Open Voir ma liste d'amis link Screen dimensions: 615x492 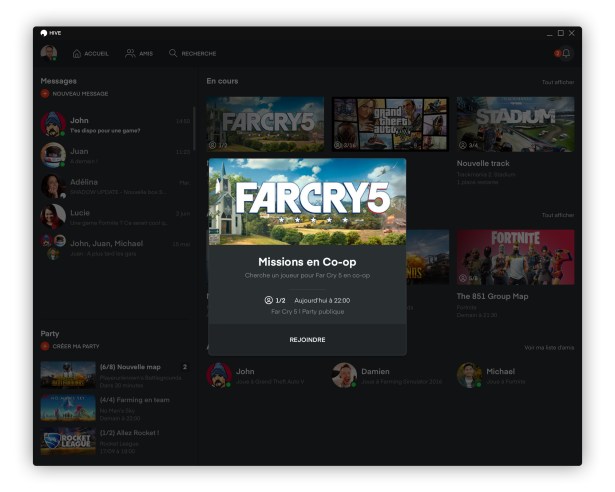(549, 348)
